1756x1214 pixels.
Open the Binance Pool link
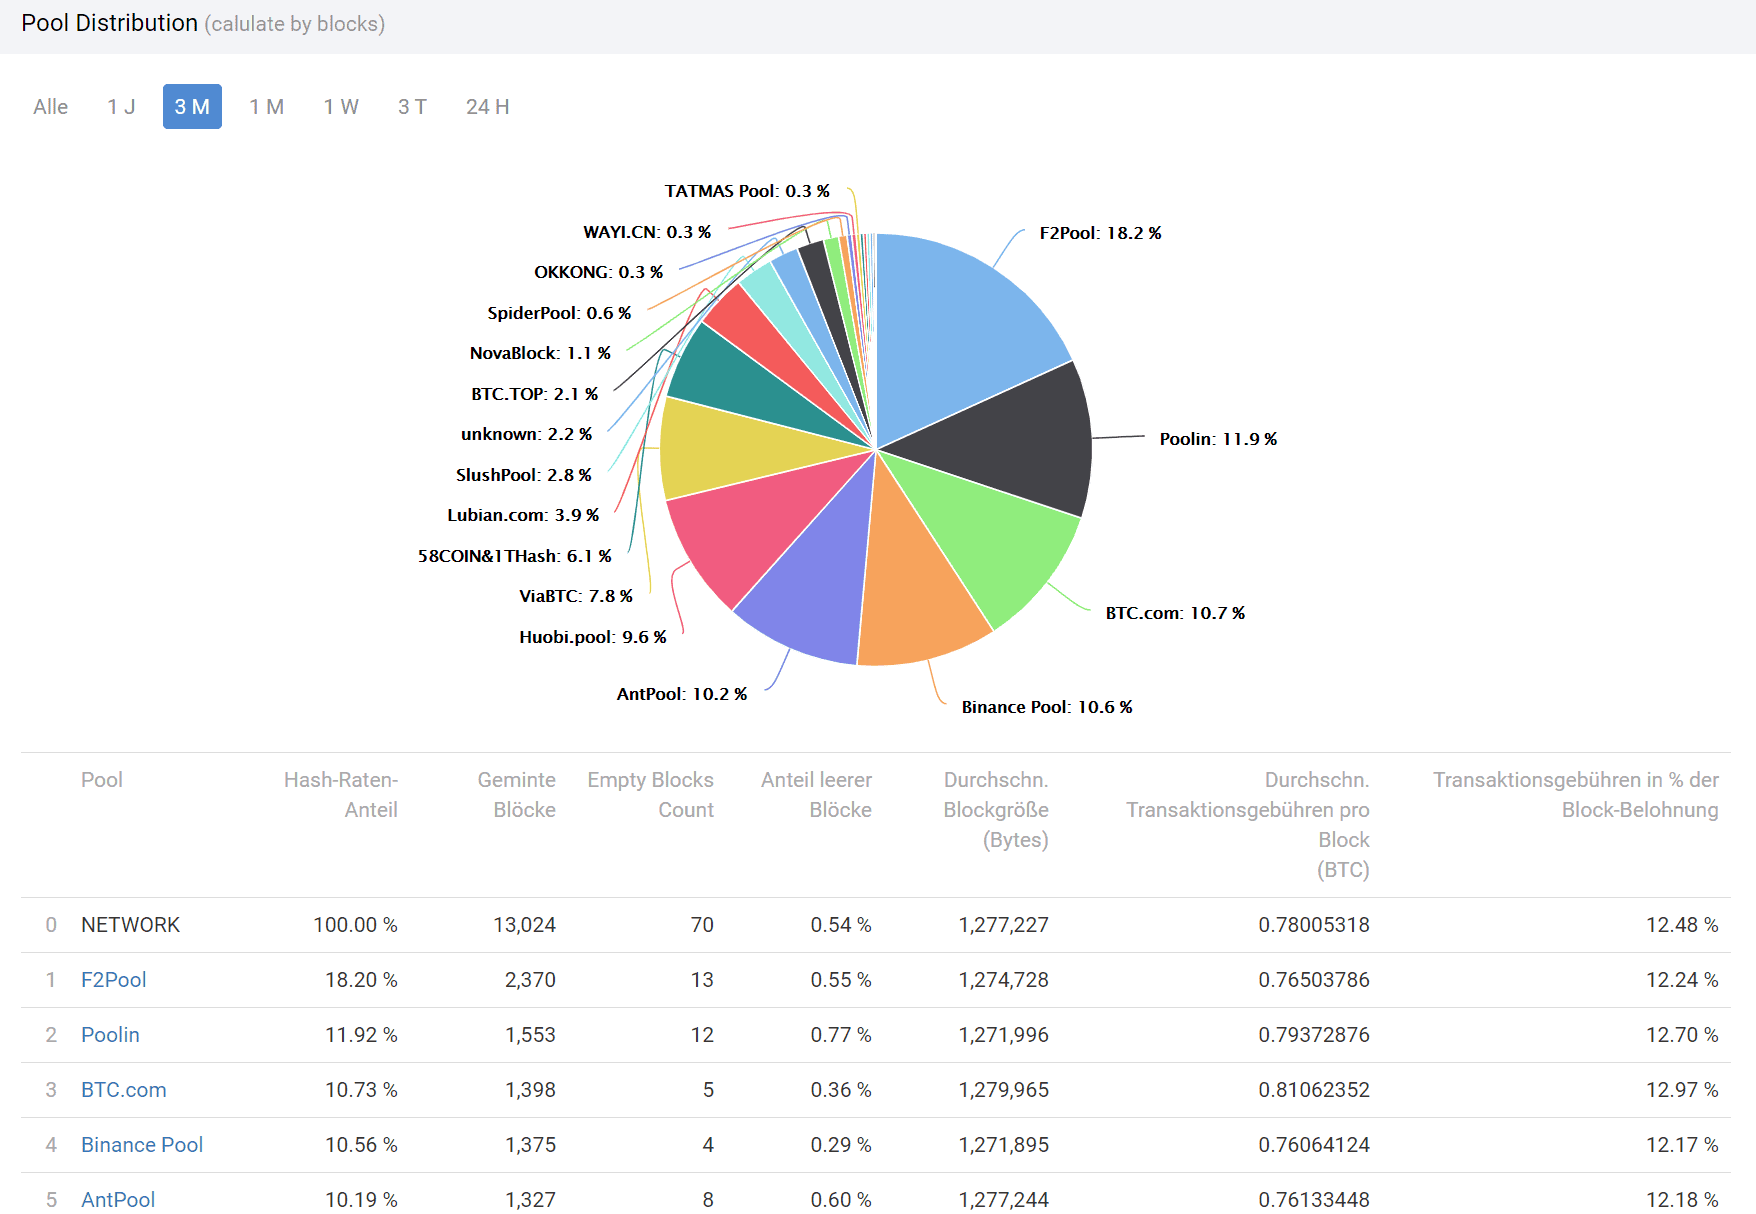142,1145
